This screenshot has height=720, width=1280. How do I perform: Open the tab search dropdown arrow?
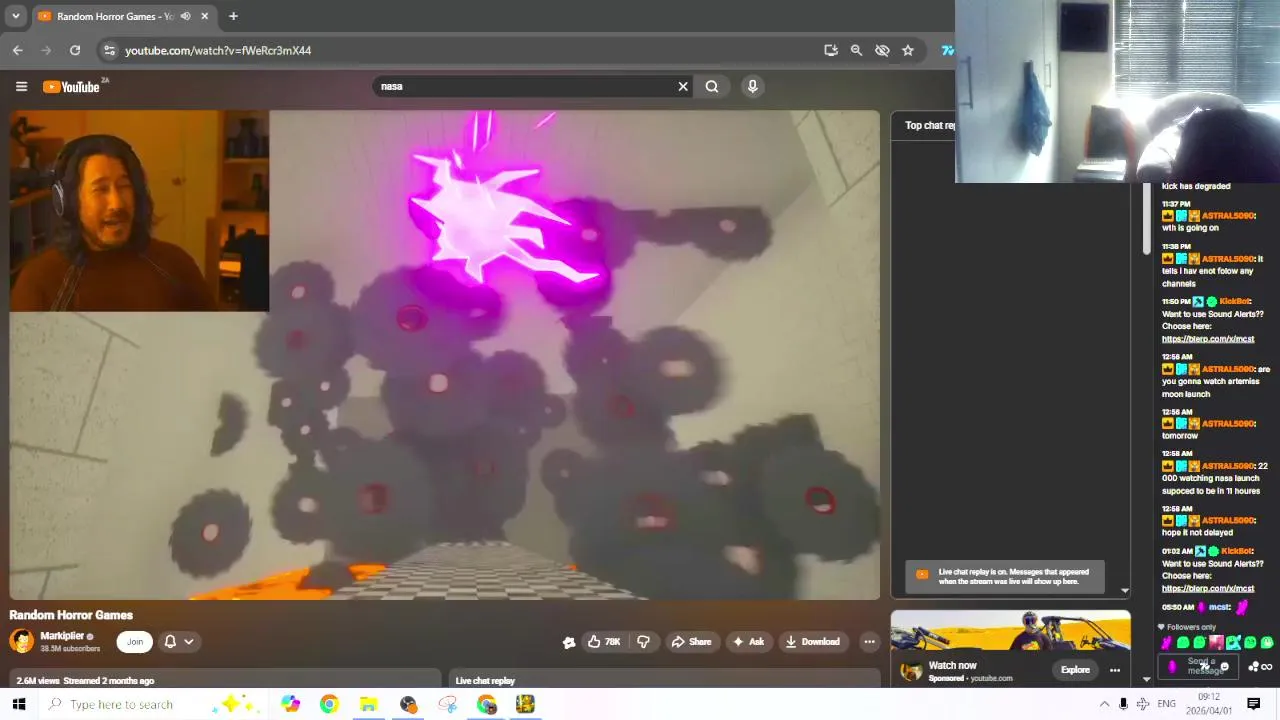click(15, 16)
